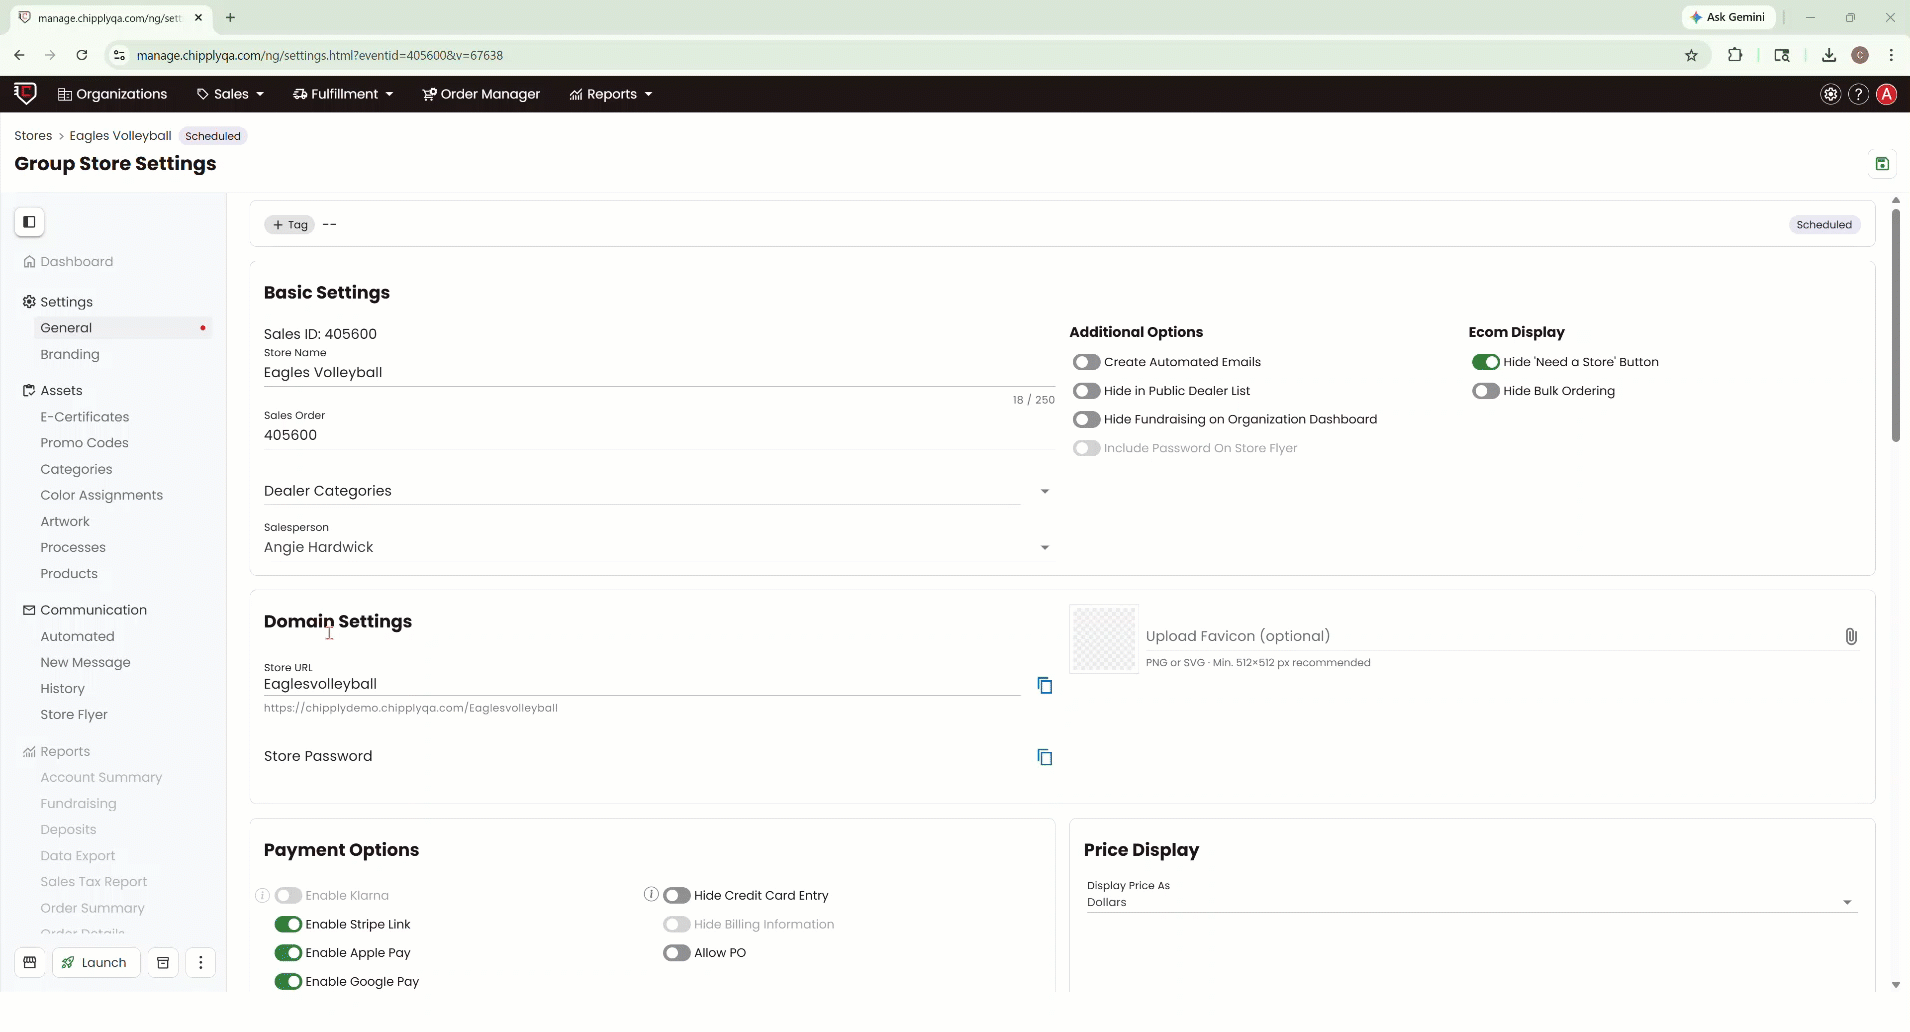1910x1032 pixels.
Task: Click the favicon upload paperclip icon
Action: (x=1850, y=636)
